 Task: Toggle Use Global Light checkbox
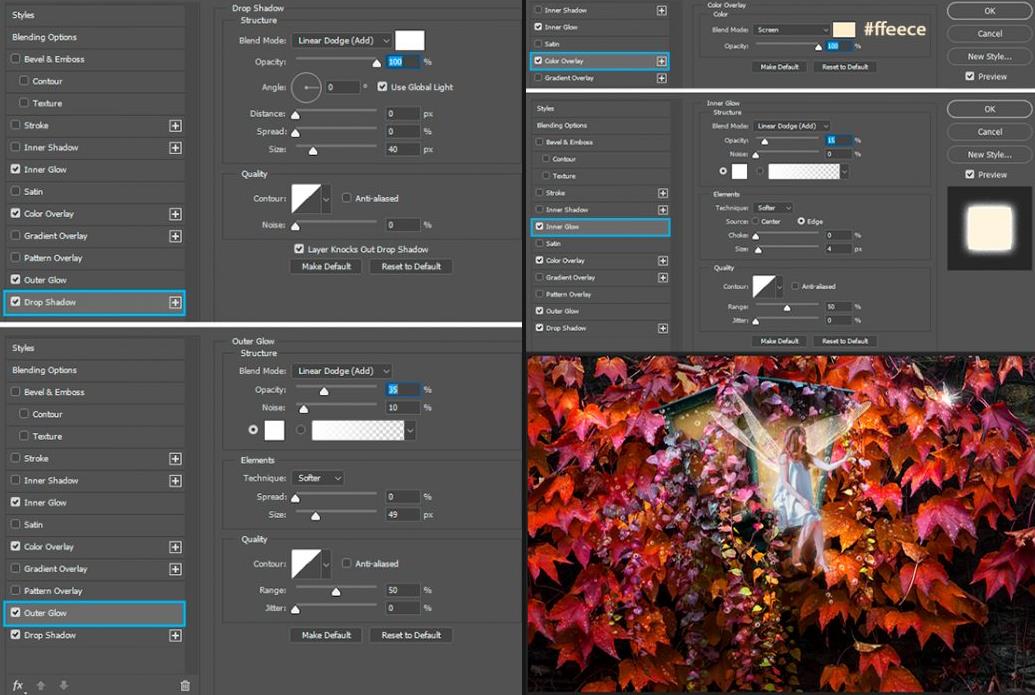[x=382, y=86]
